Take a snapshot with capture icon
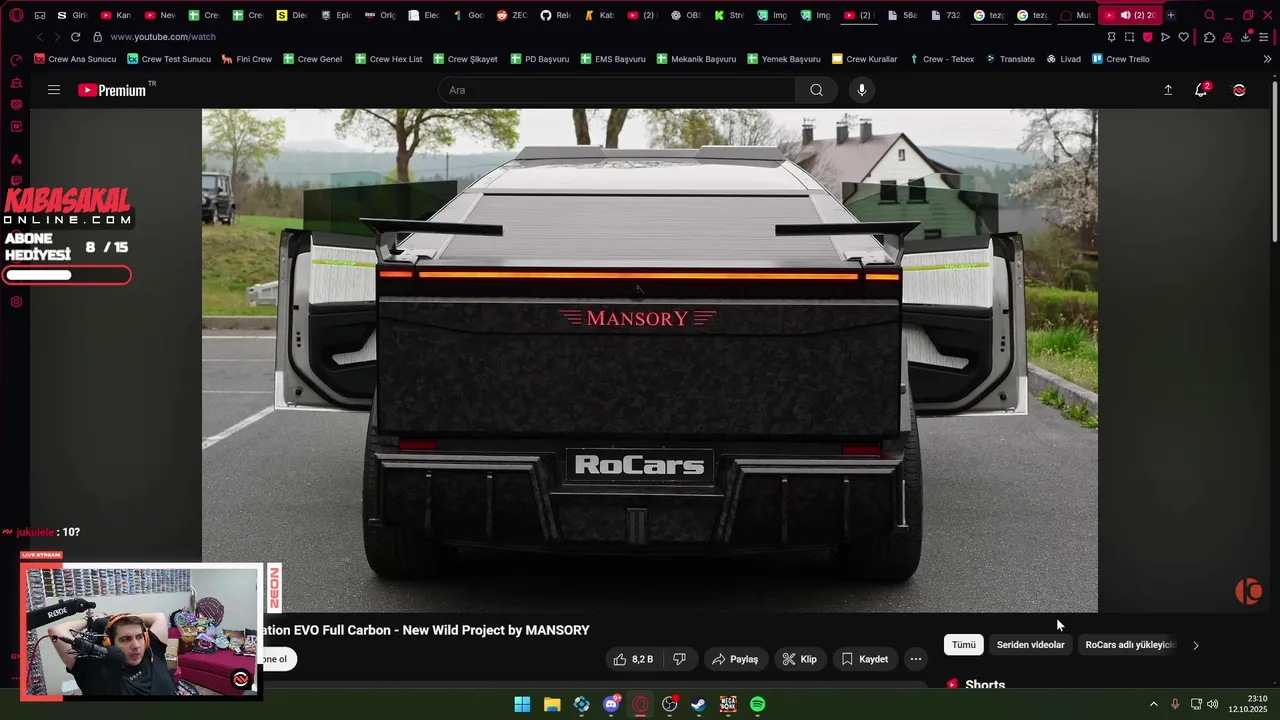This screenshot has width=1280, height=720. tap(1129, 37)
